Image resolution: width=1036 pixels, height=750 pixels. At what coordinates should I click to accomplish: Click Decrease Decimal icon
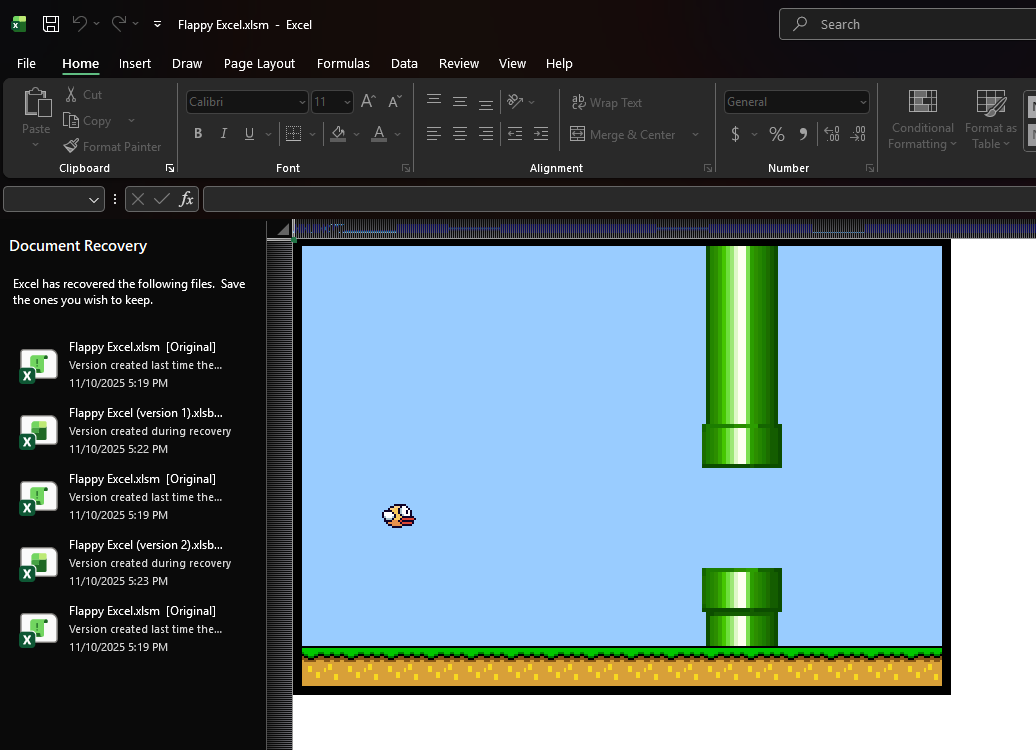pos(858,134)
